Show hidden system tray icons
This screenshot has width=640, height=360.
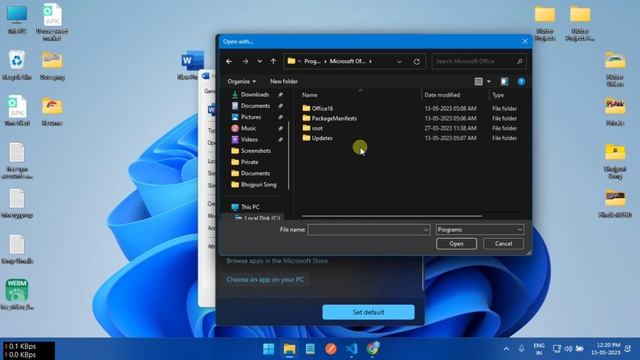tap(506, 349)
